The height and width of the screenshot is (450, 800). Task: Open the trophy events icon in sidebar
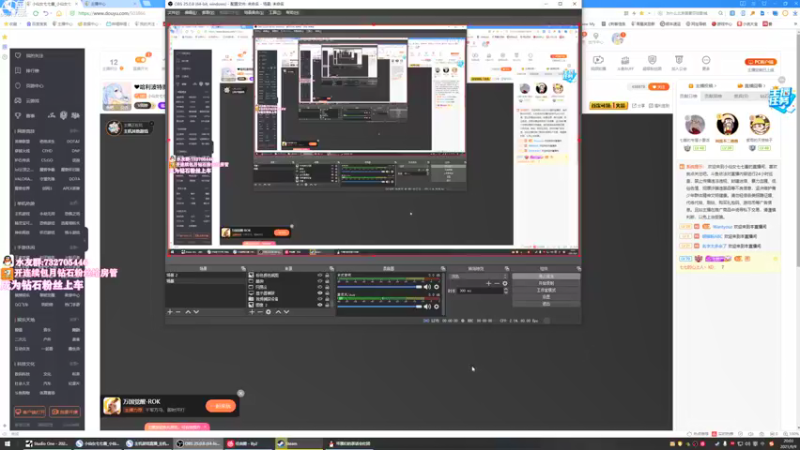coord(18,116)
